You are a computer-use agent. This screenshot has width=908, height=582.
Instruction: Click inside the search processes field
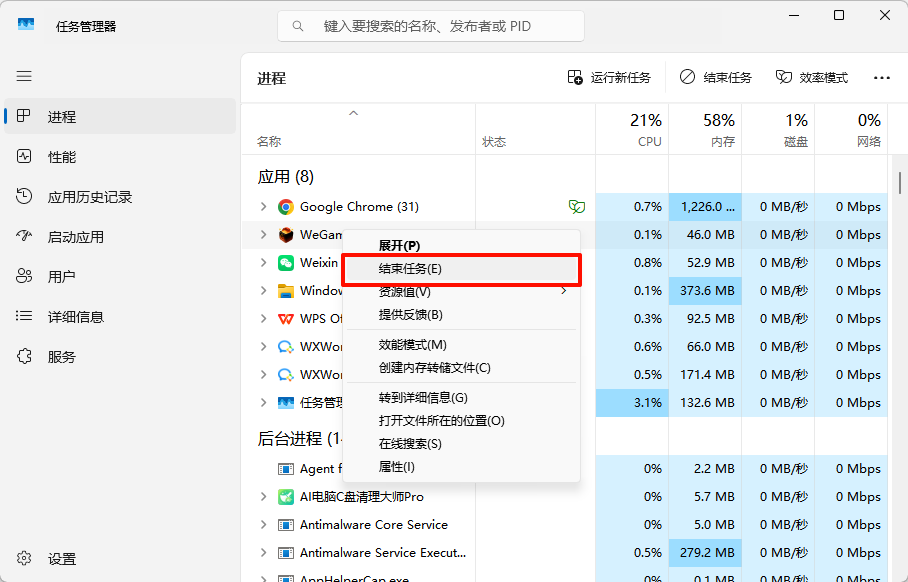click(x=430, y=26)
